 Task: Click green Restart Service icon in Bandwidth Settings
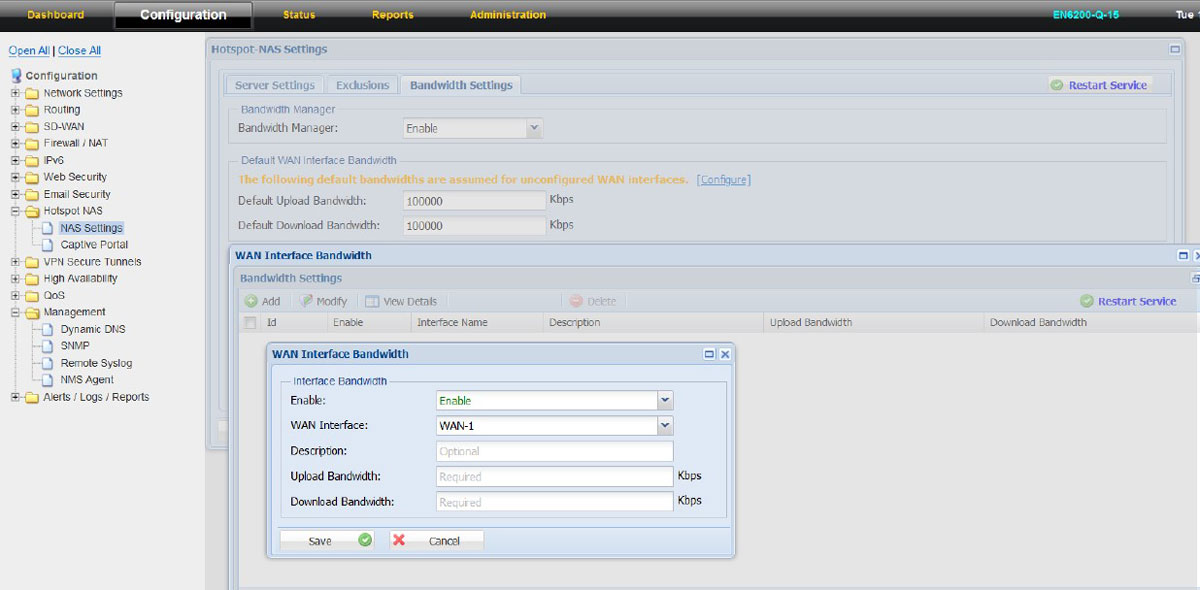pyautogui.click(x=1087, y=301)
